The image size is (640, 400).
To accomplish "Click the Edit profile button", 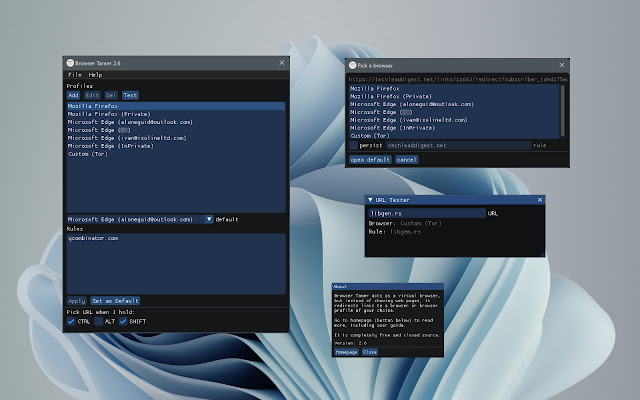I will 92,95.
